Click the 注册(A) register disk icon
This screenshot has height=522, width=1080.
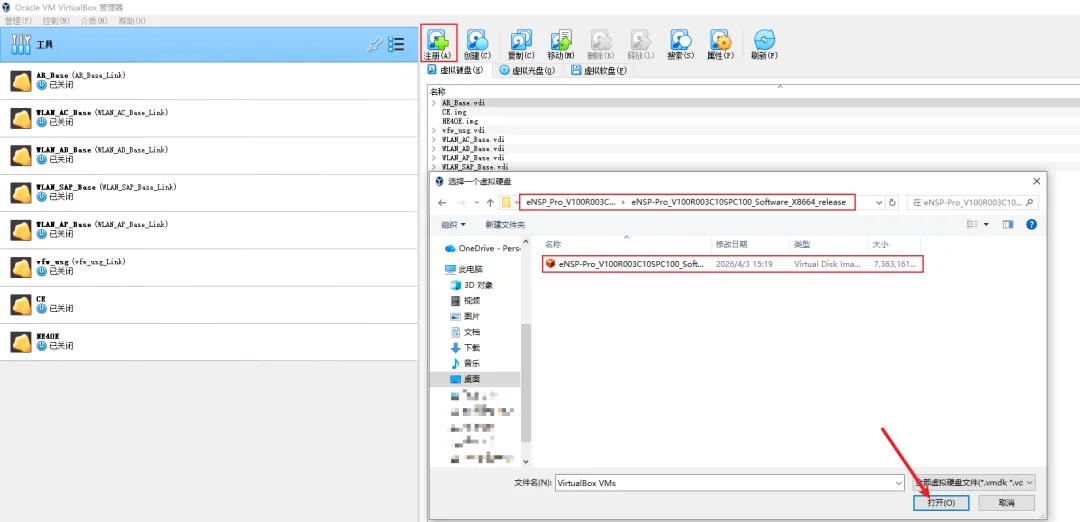tap(438, 44)
